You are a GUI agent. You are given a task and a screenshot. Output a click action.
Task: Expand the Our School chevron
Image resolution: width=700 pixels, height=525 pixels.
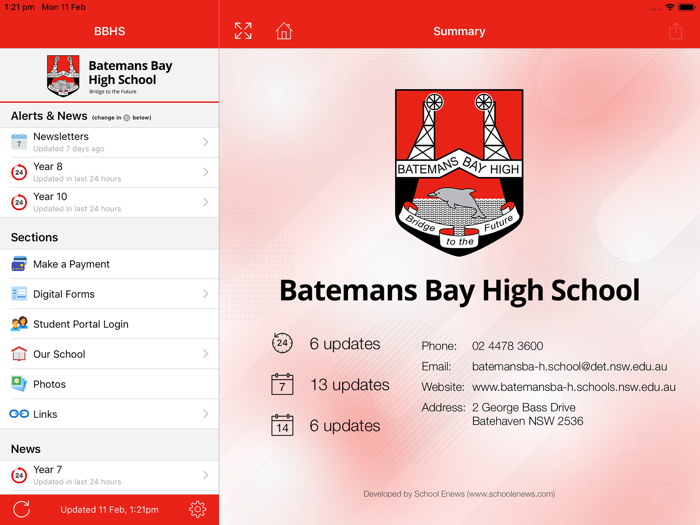point(205,354)
